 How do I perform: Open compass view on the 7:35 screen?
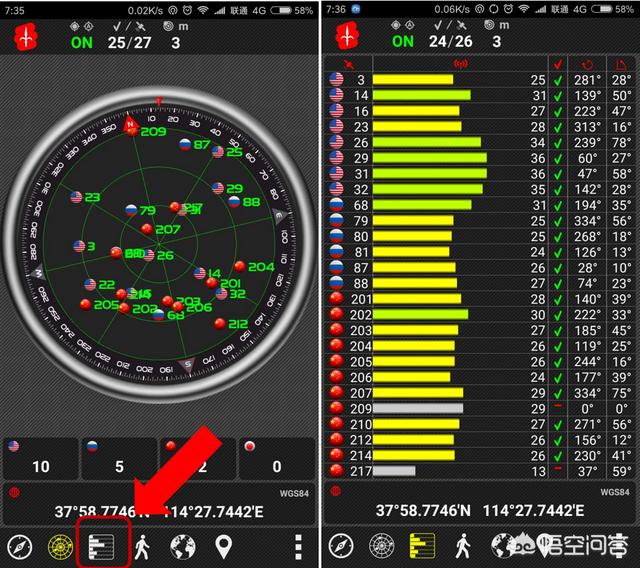19,547
